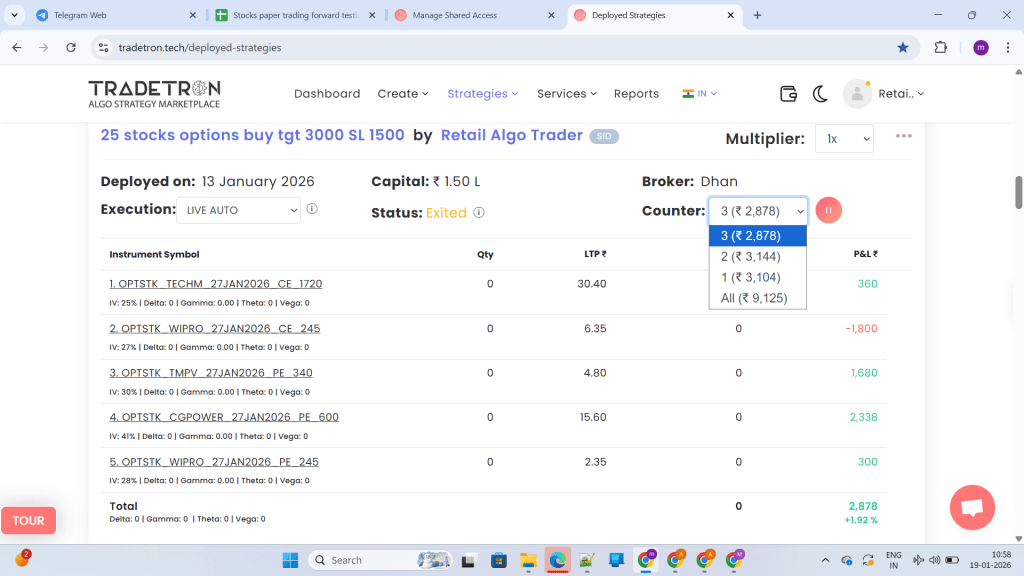The image size is (1024, 576).
Task: Choose All (₹ 9,125) counter option
Action: tap(757, 298)
